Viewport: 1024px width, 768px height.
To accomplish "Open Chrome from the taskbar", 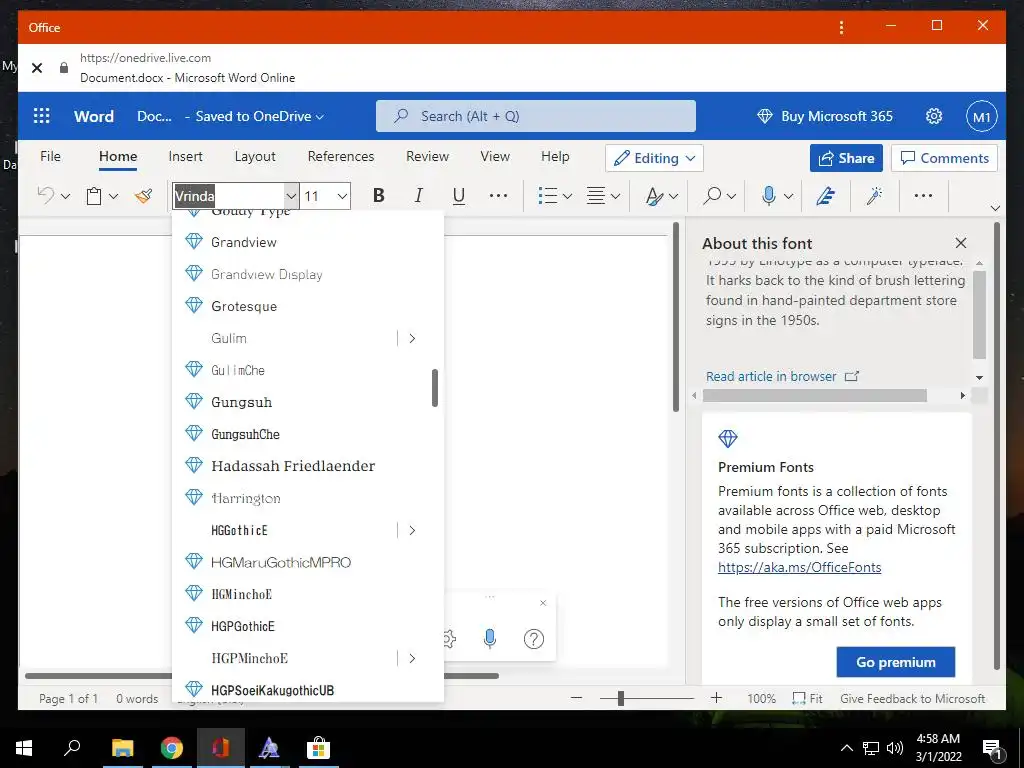I will coord(172,748).
